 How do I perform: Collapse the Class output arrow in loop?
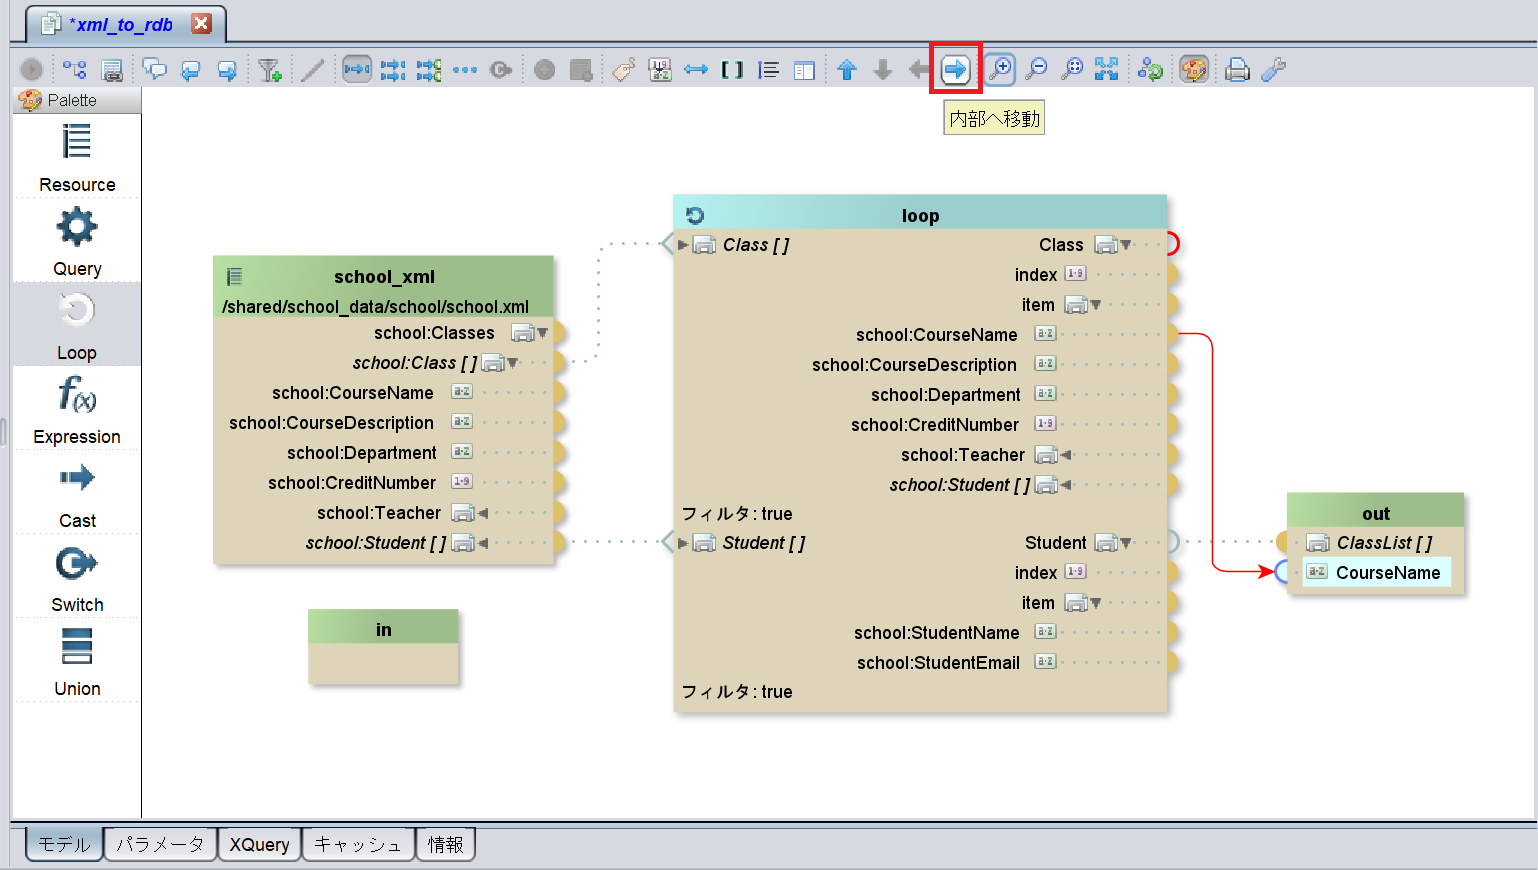pyautogui.click(x=1126, y=245)
